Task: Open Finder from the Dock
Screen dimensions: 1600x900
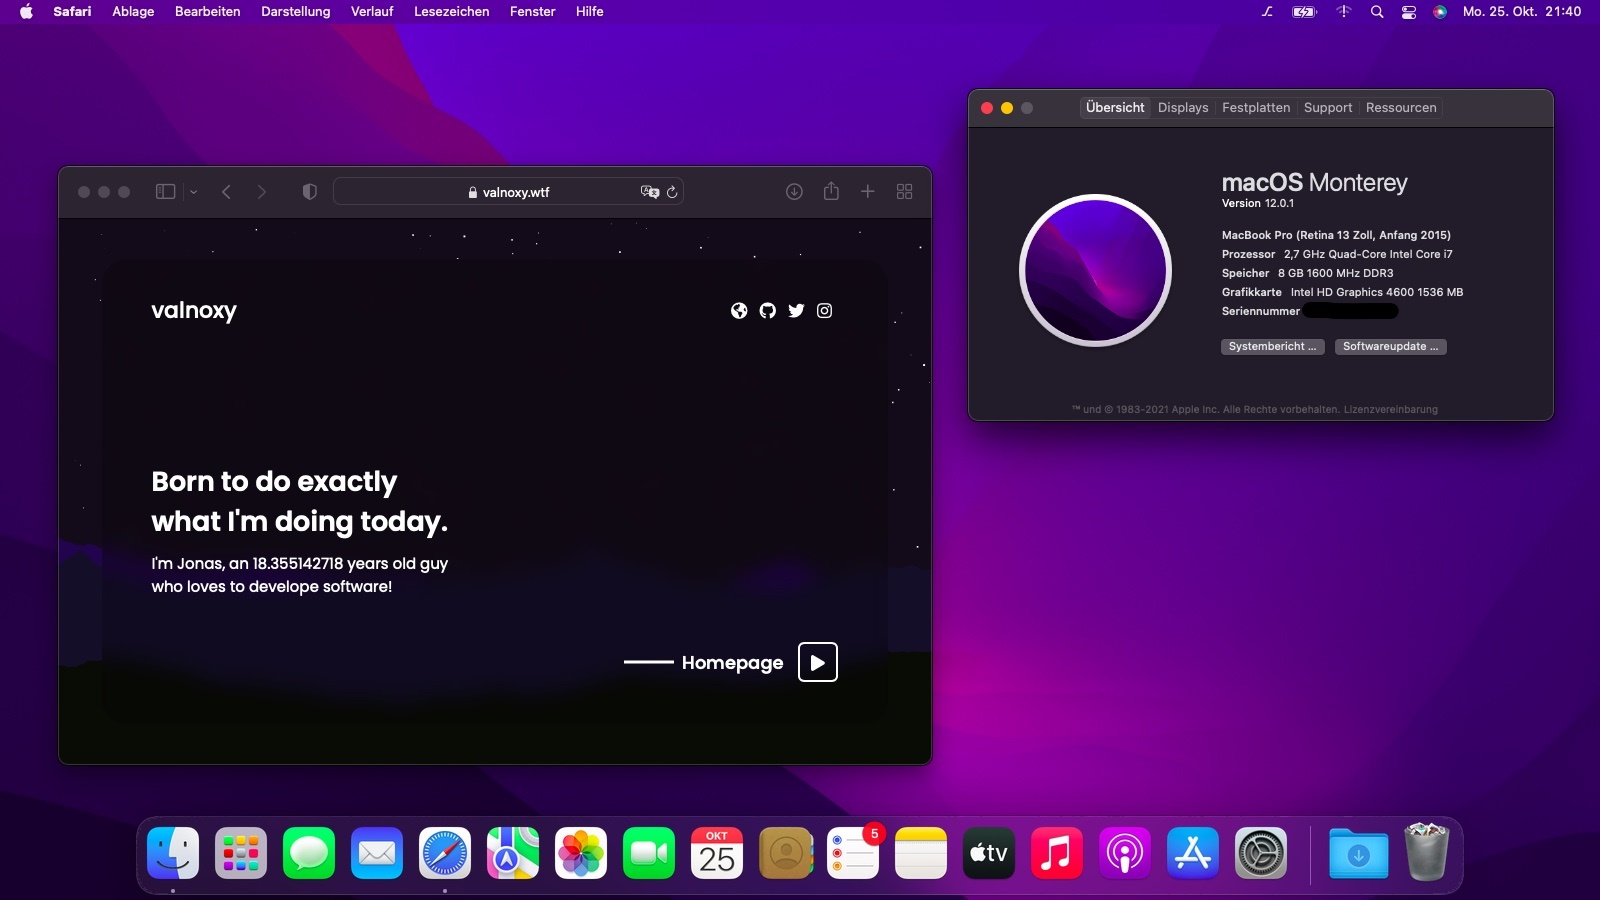Action: (173, 853)
